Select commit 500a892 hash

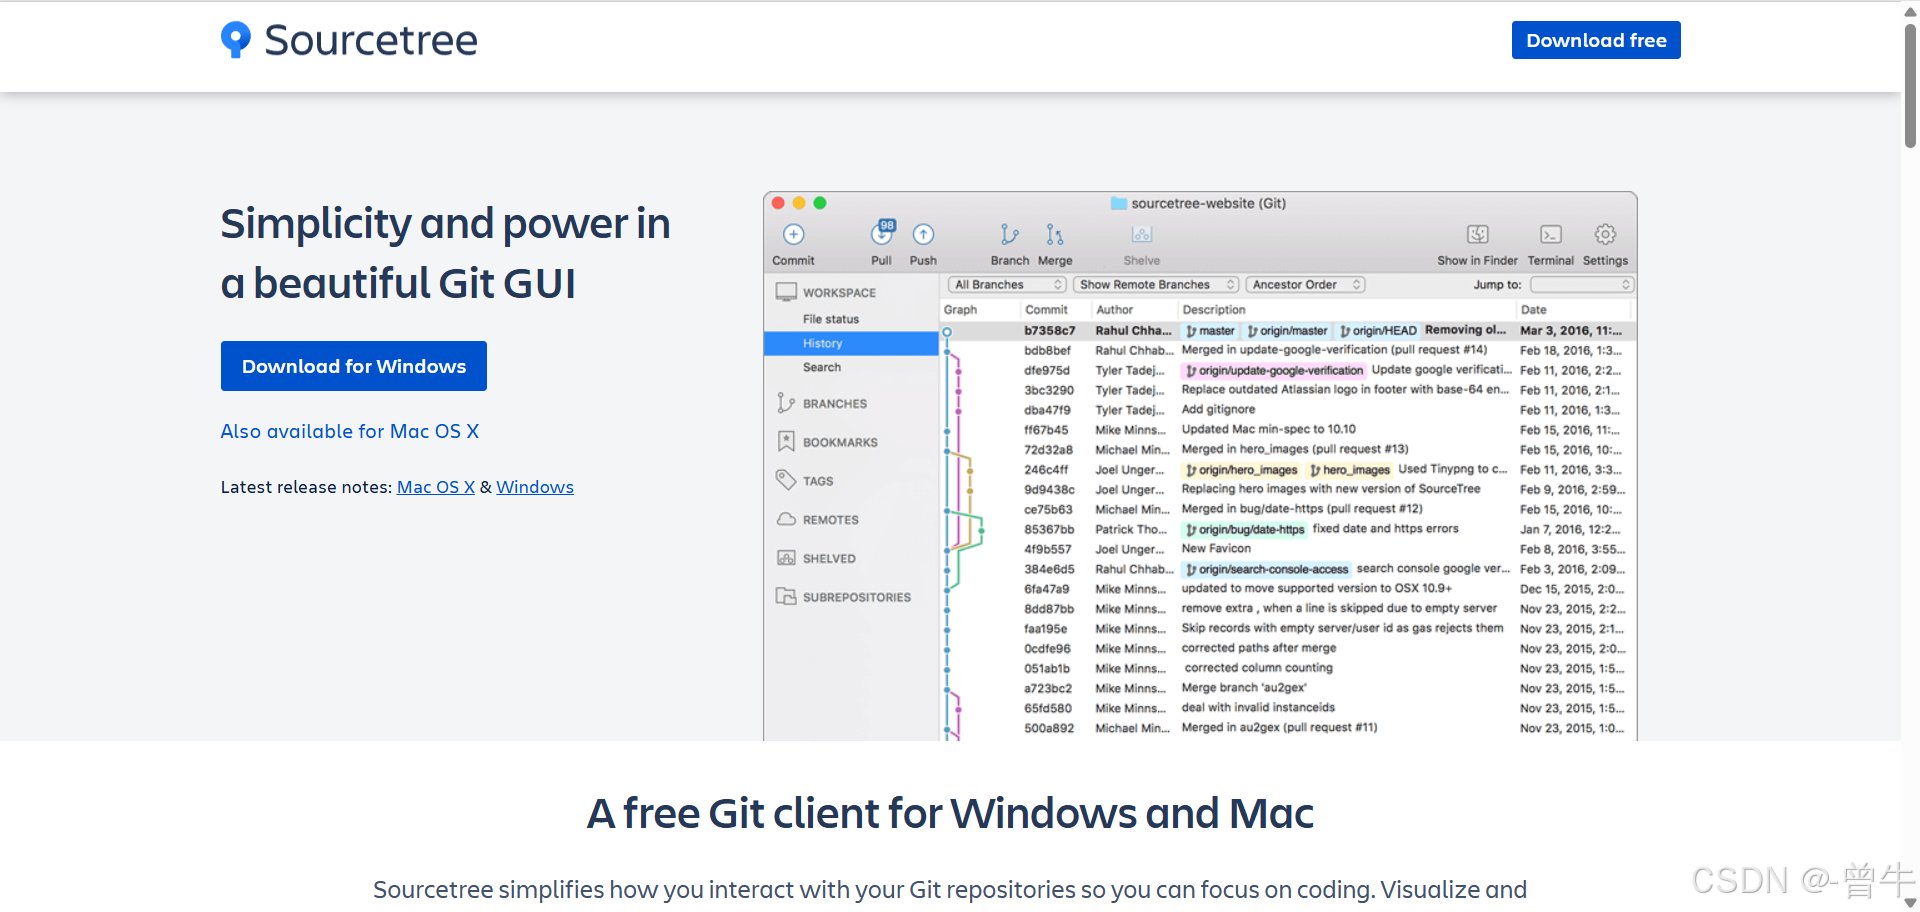click(1049, 728)
